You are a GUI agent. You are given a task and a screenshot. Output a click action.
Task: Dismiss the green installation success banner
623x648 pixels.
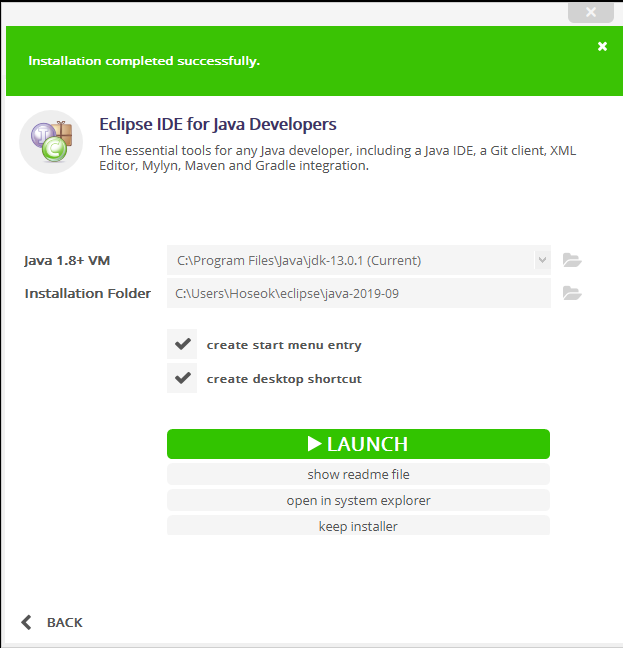(x=602, y=46)
